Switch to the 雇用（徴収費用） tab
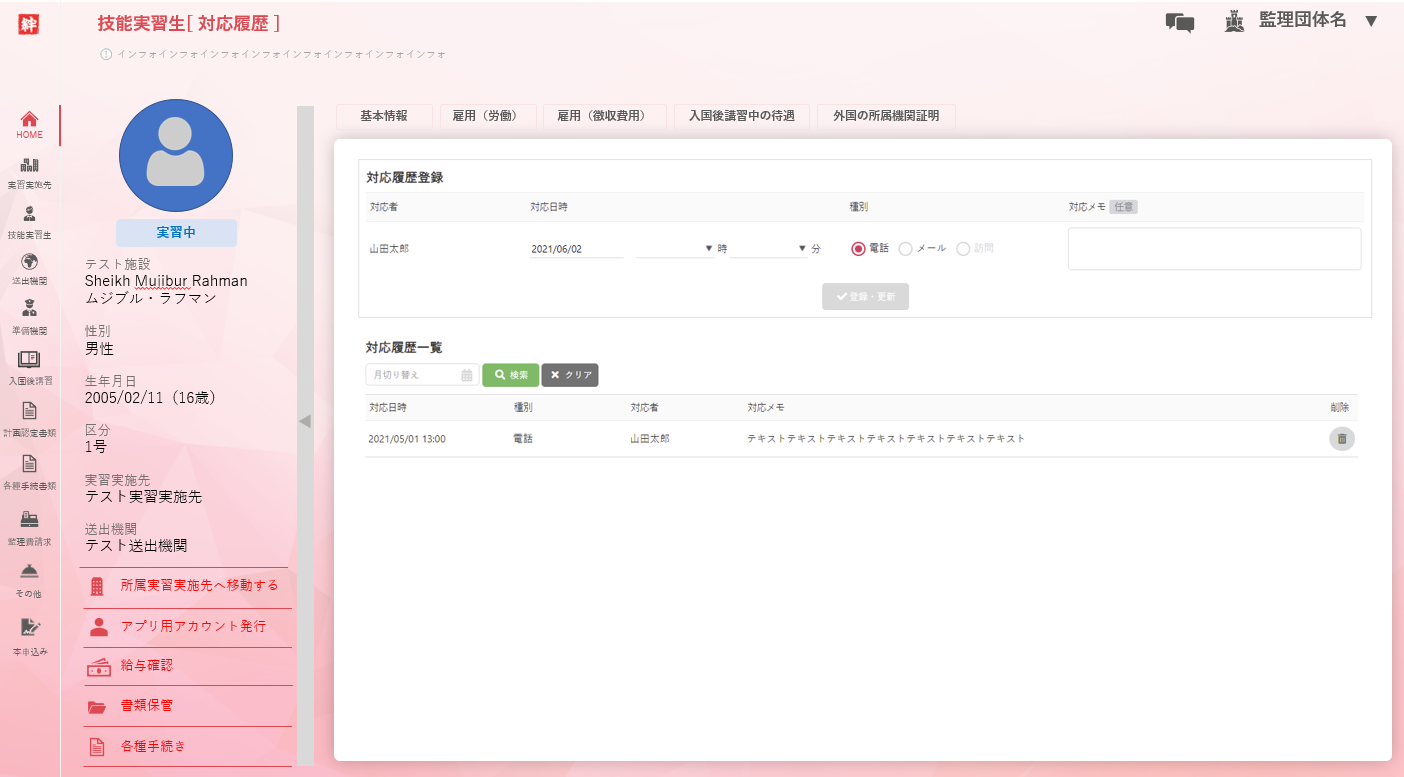1404x777 pixels. point(605,116)
